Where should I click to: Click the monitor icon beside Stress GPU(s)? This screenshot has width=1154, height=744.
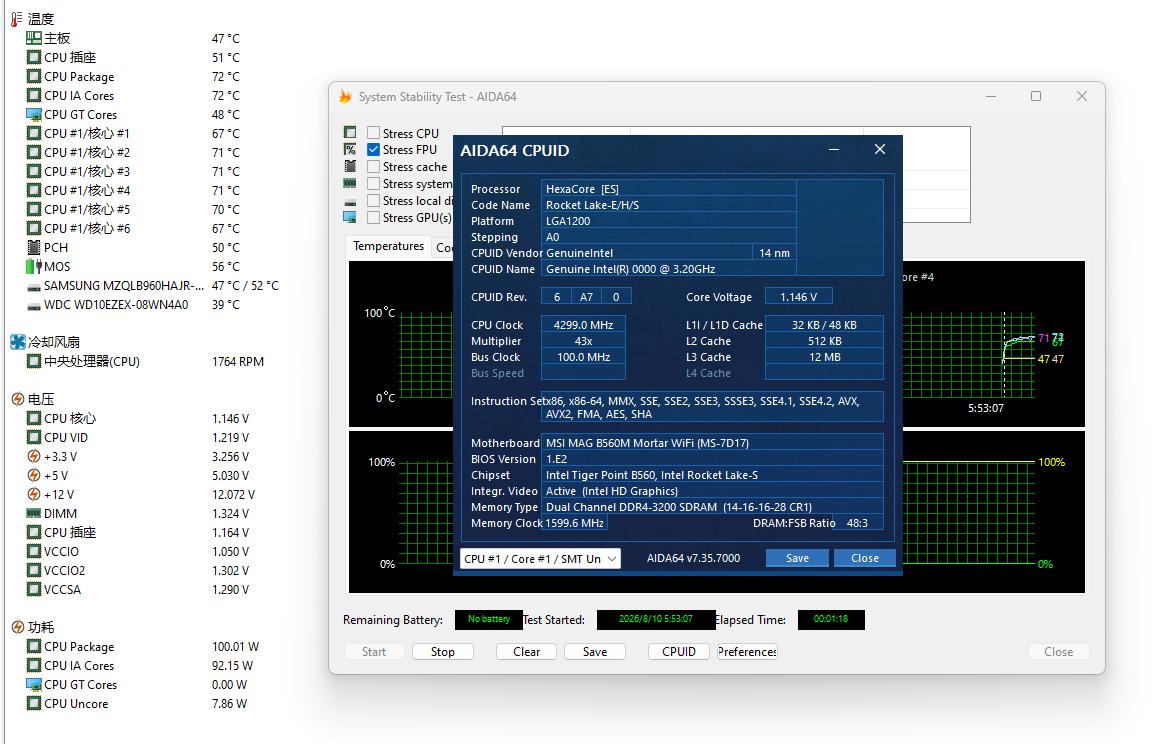(350, 218)
